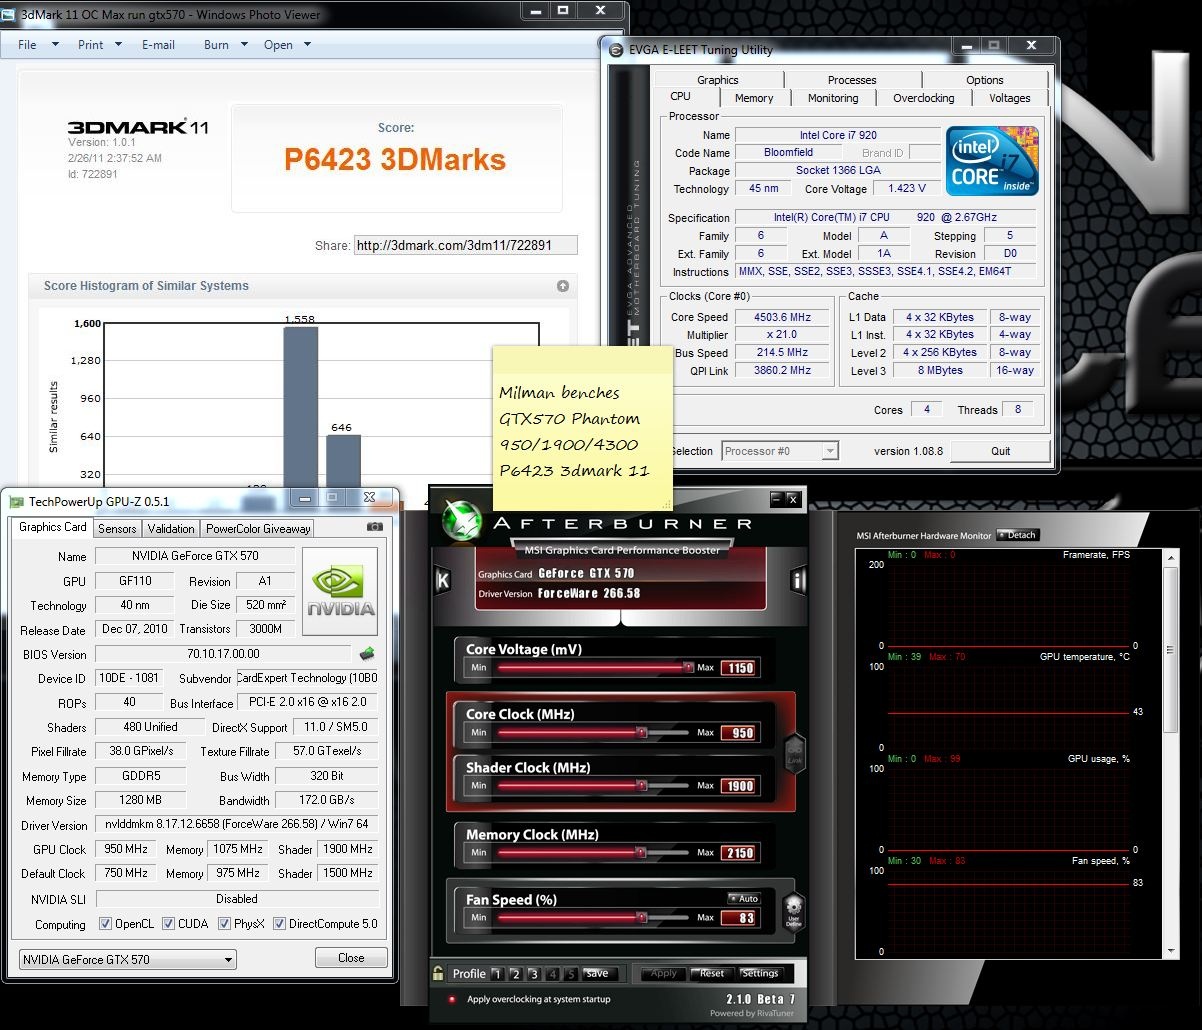This screenshot has width=1202, height=1030.
Task: Click the GPU-Z title bar icon
Action: pyautogui.click(x=15, y=502)
